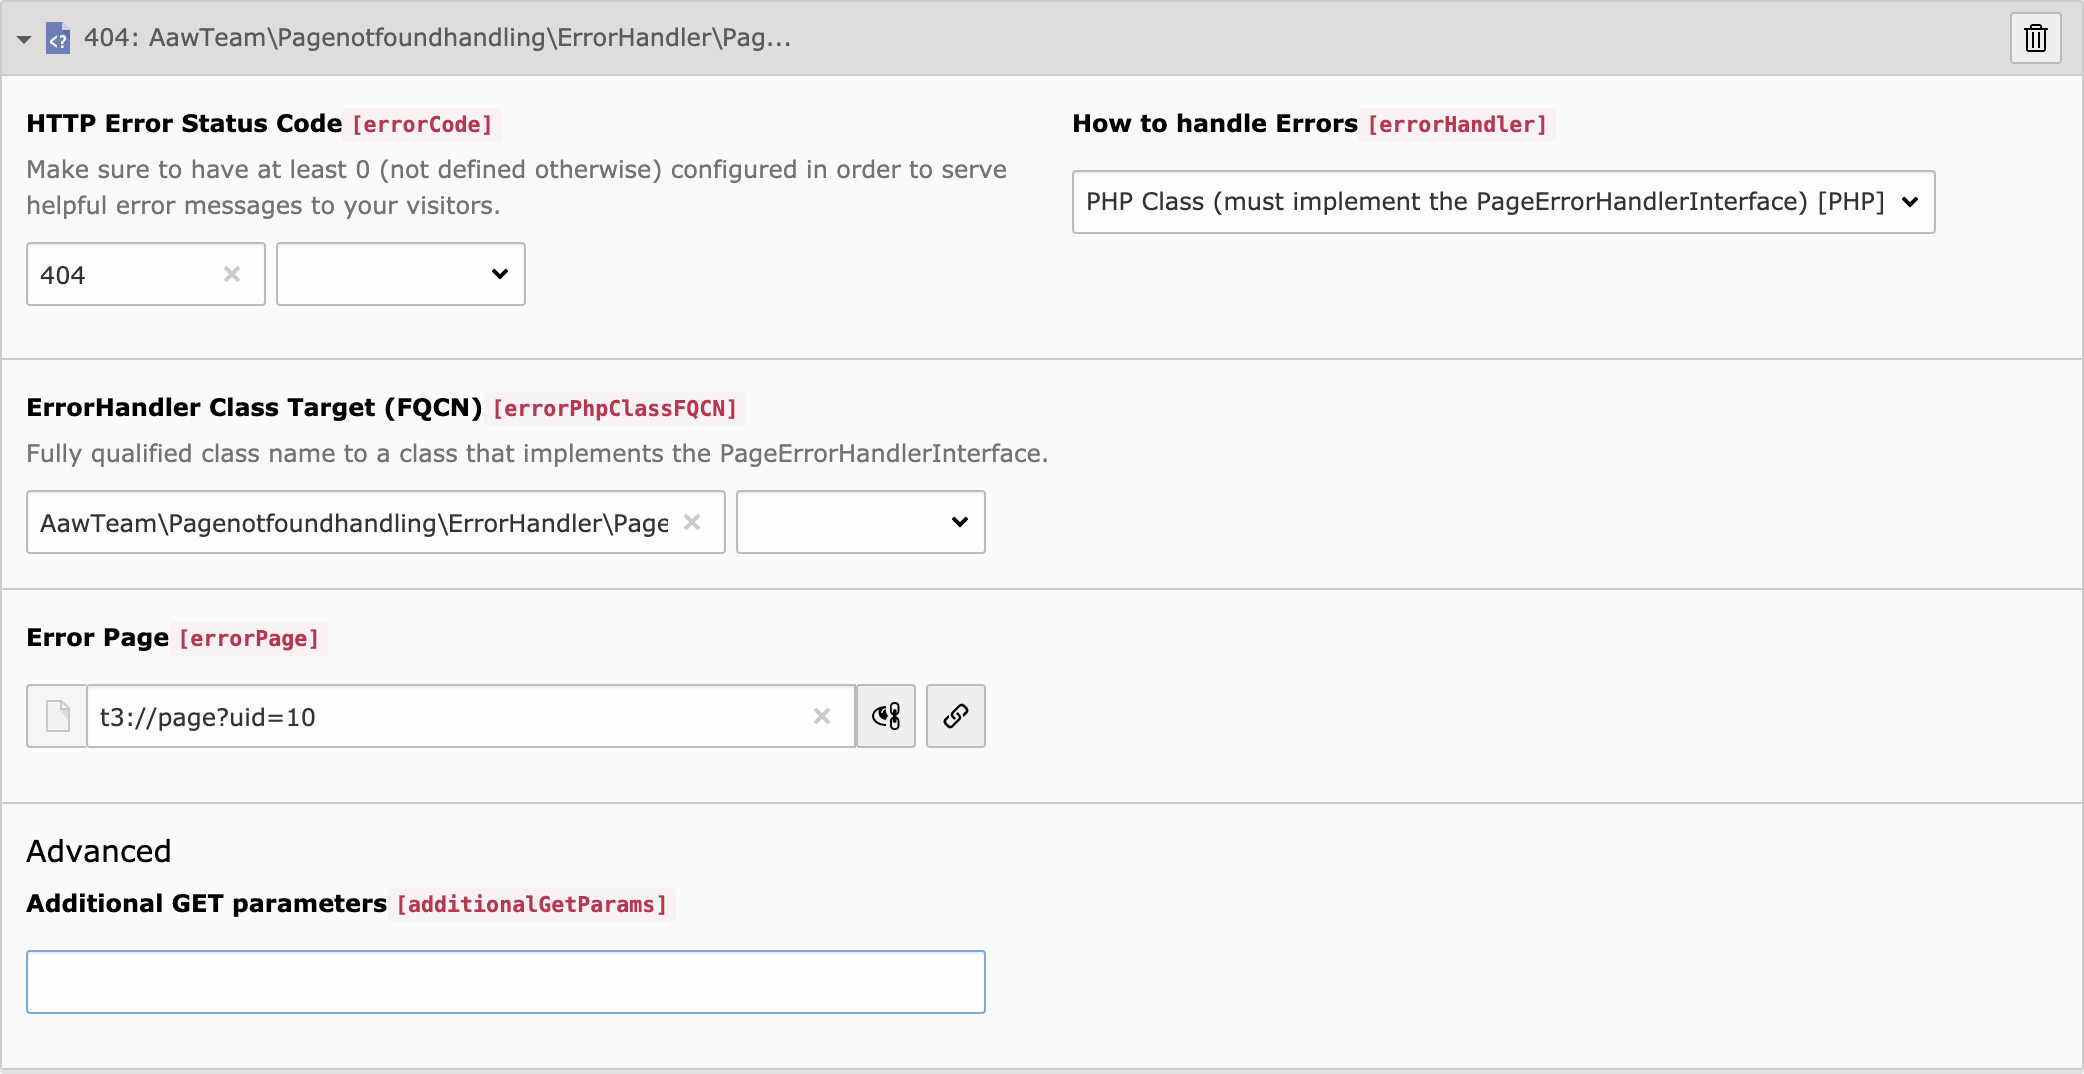Viewport: 2084px width, 1074px height.
Task: Collapse the 404 error handler section
Action: tap(24, 39)
